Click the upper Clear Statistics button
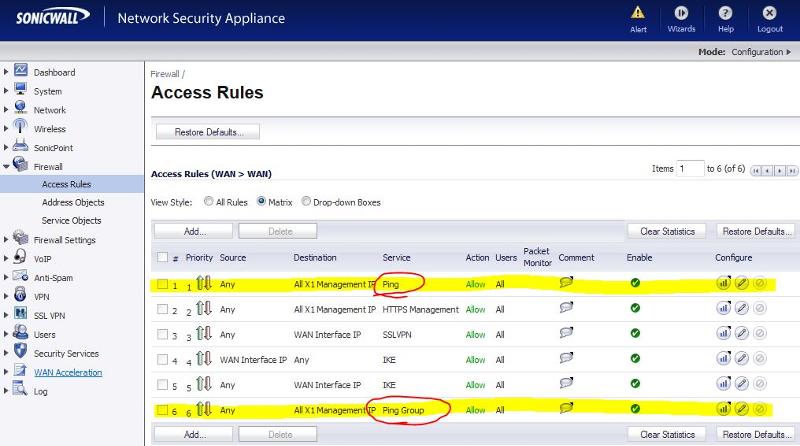Screen dimensions: 800x446 667,231
